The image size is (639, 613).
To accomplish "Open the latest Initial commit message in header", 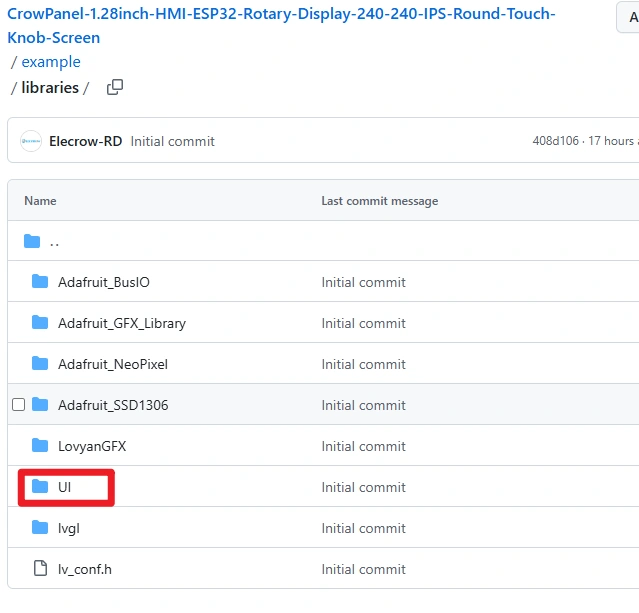I will [x=172, y=141].
